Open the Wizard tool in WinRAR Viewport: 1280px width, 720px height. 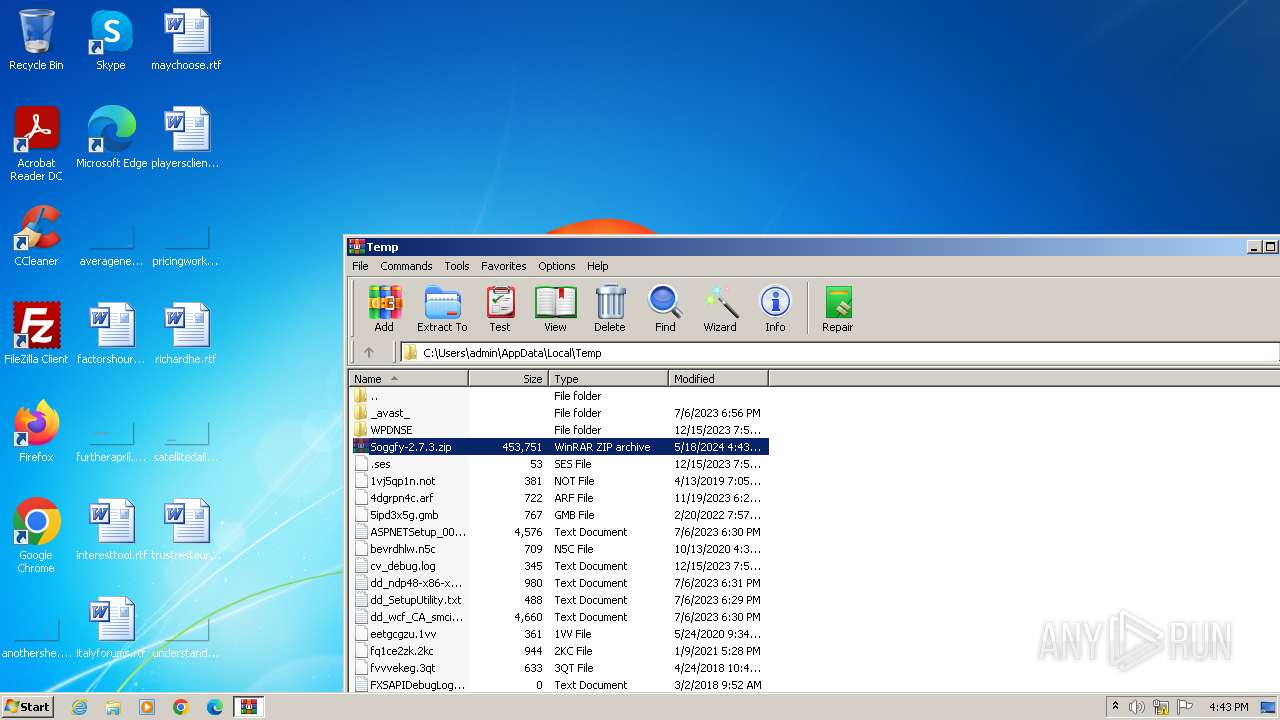(x=720, y=309)
